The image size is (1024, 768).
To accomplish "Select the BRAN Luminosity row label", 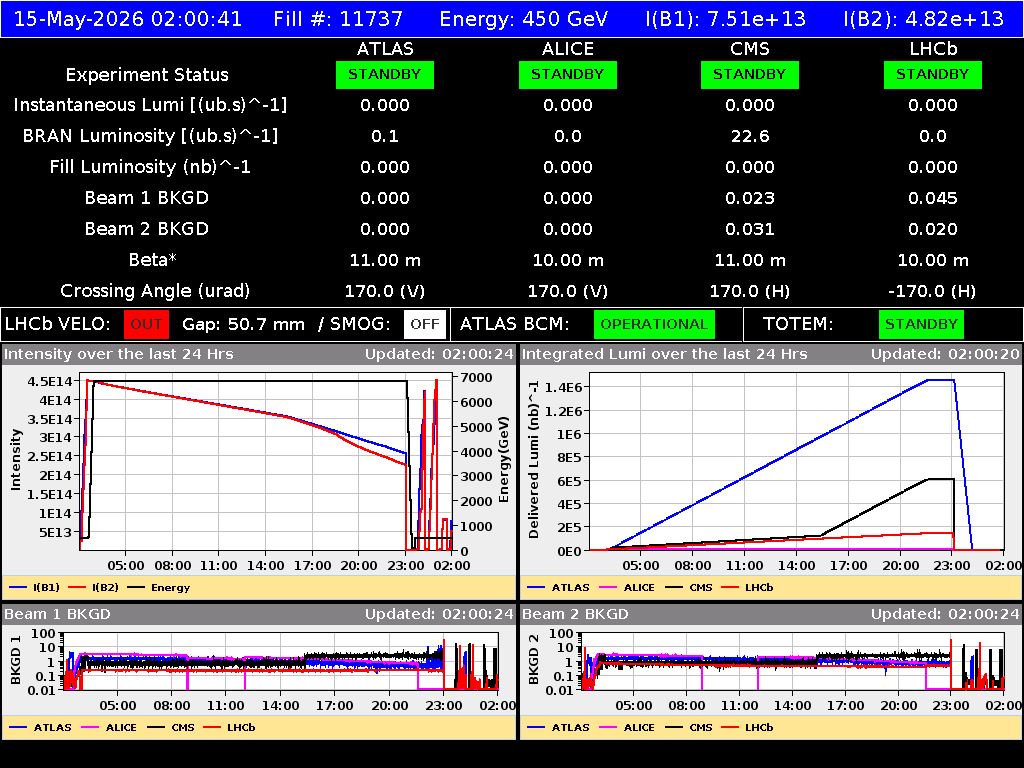I will point(150,136).
